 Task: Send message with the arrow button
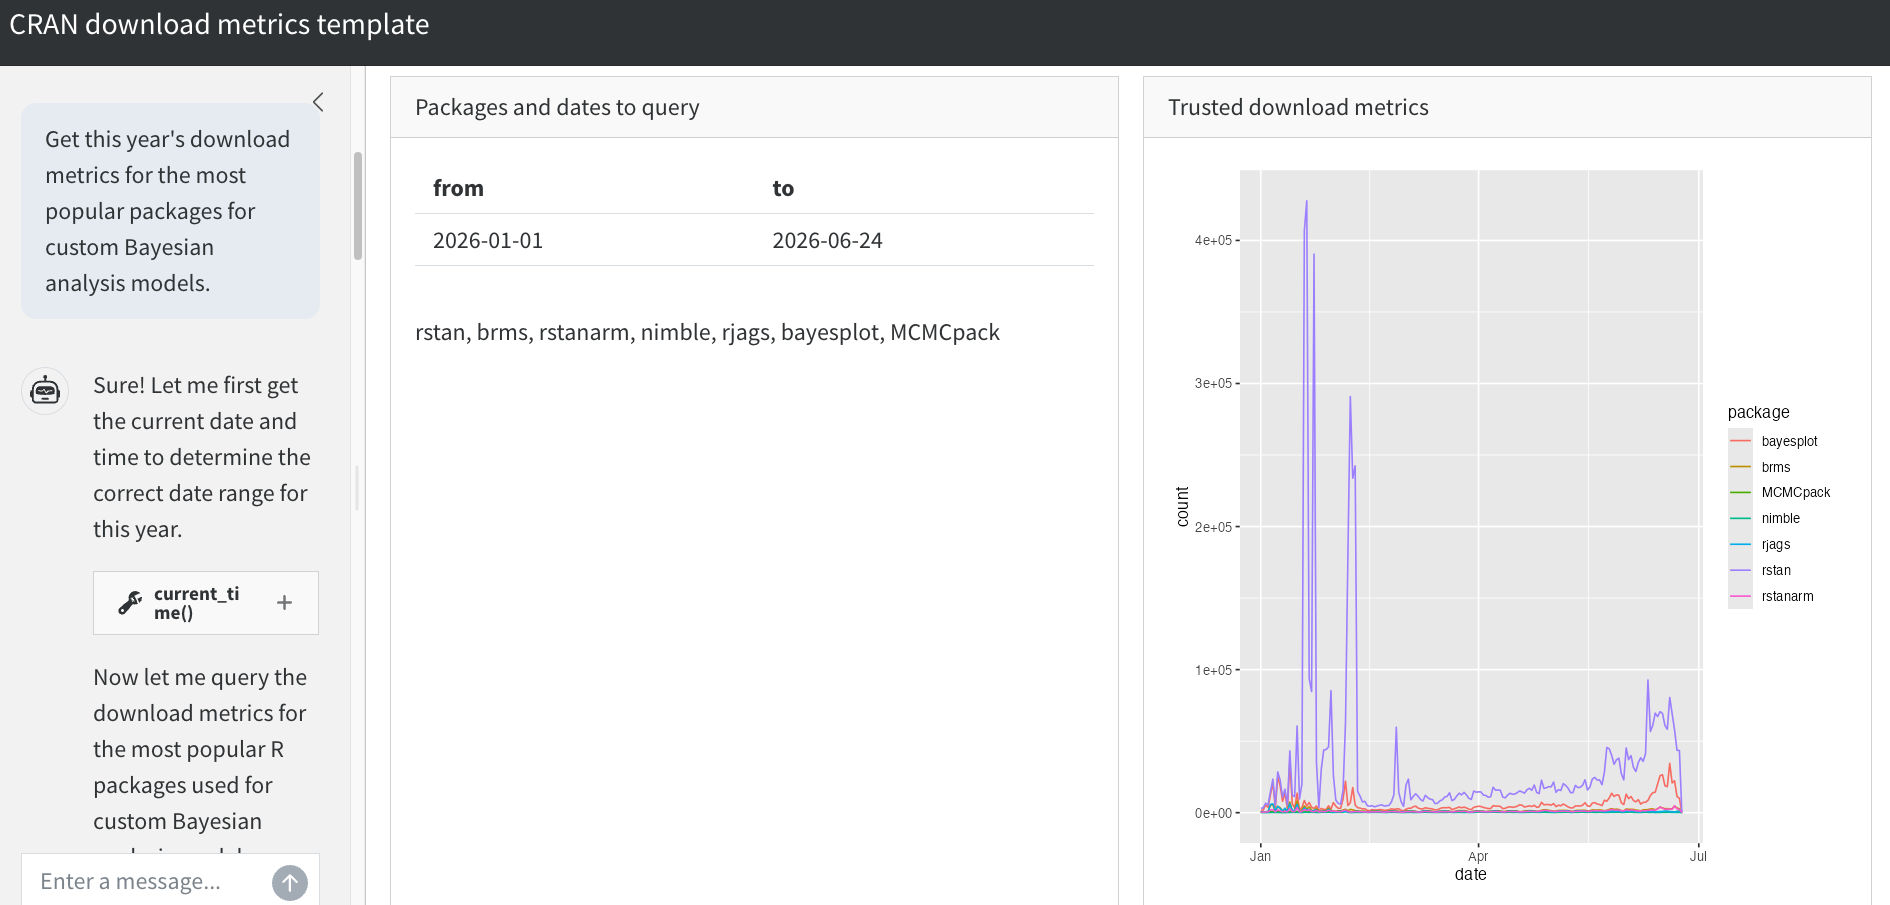(x=290, y=882)
